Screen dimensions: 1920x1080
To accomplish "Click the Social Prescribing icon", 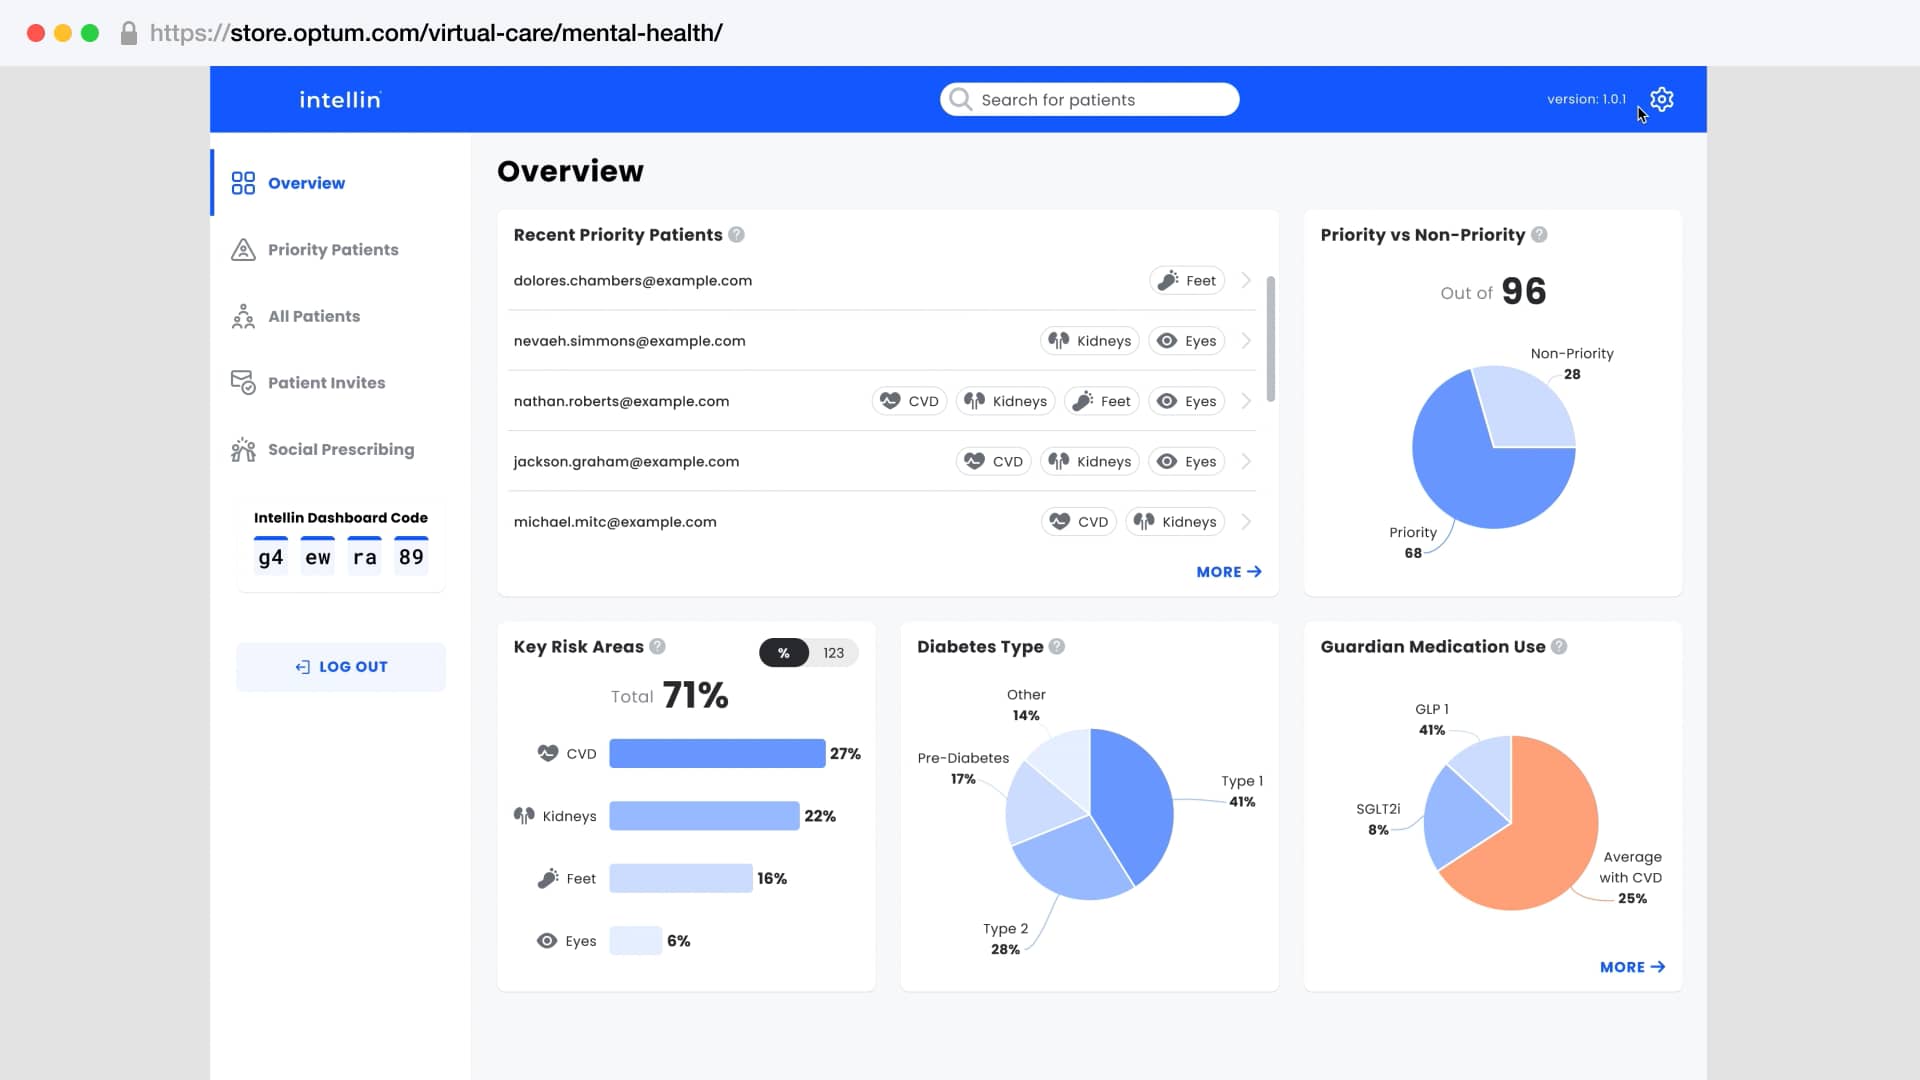I will point(242,449).
